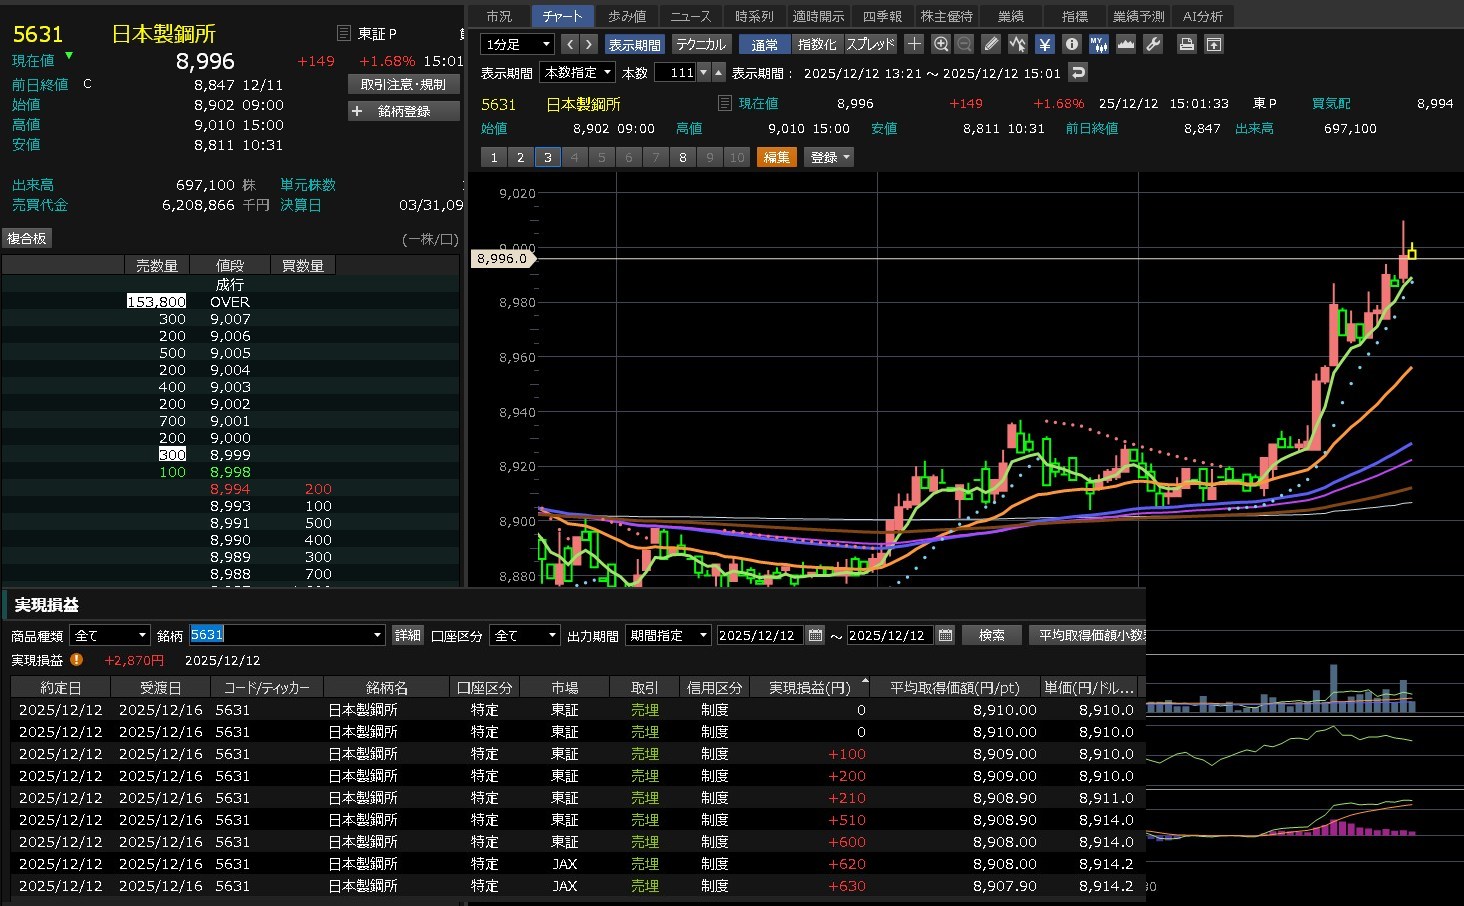This screenshot has height=906, width=1464.
Task: Click the yen price display icon
Action: tap(1045, 44)
